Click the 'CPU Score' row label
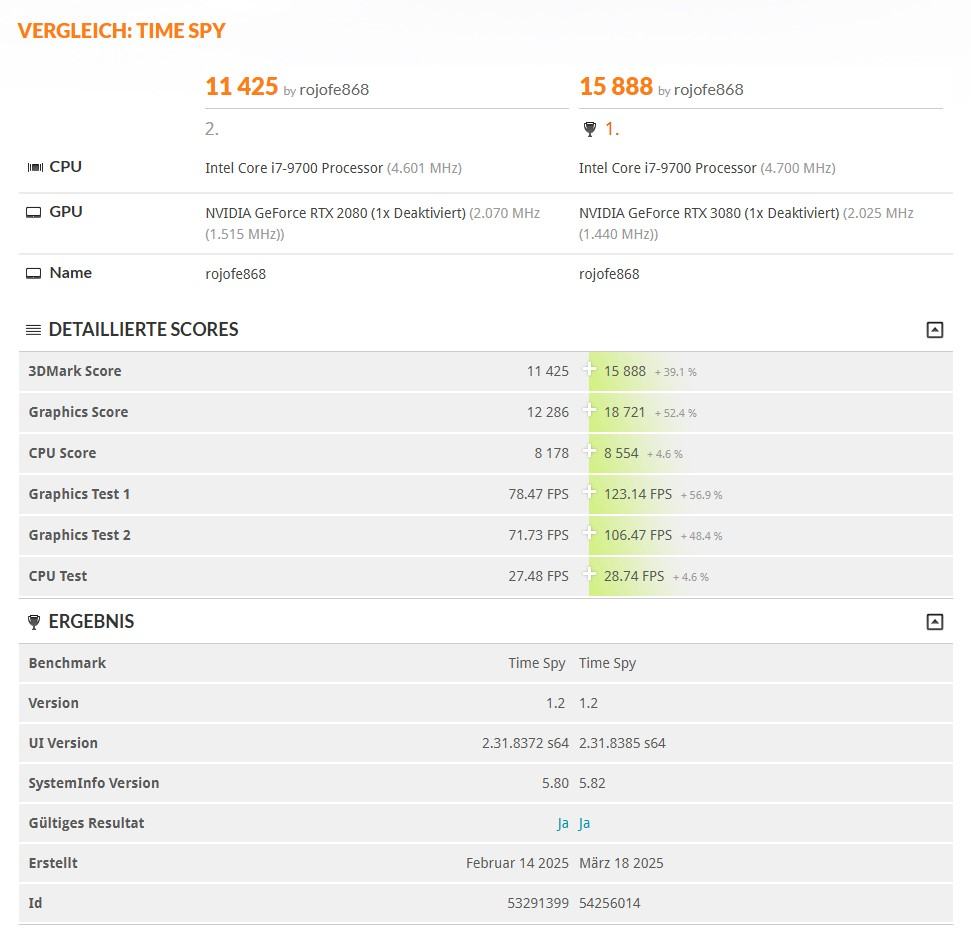The height and width of the screenshot is (929, 971). pyautogui.click(x=62, y=453)
